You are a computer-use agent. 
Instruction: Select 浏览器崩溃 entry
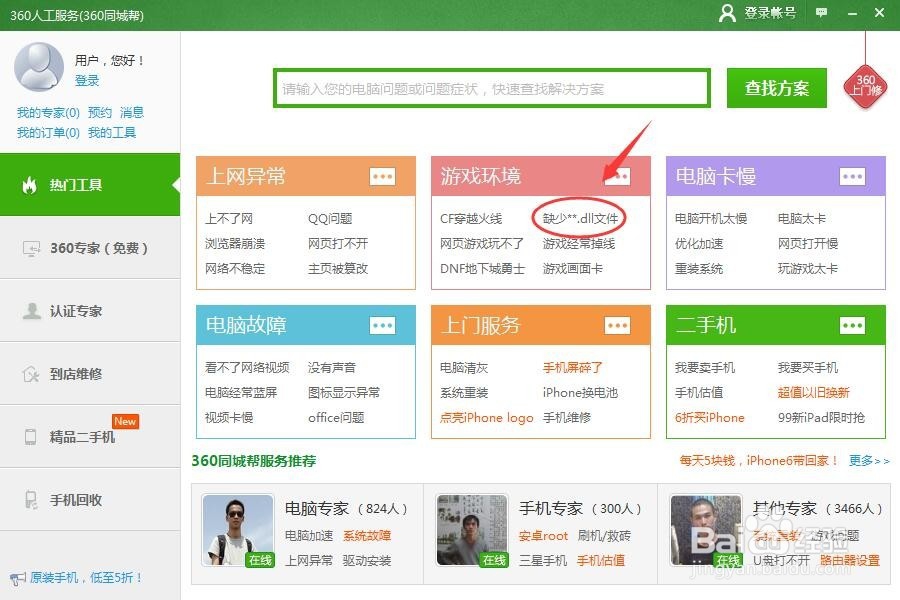pos(235,243)
